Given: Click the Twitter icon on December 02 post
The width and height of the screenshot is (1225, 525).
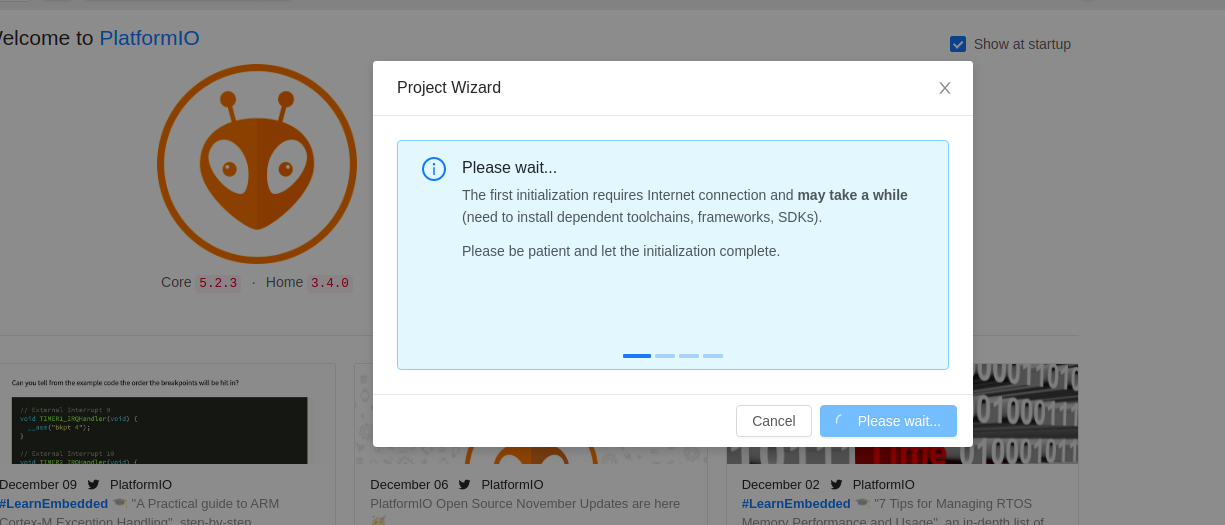Looking at the screenshot, I should [835, 485].
